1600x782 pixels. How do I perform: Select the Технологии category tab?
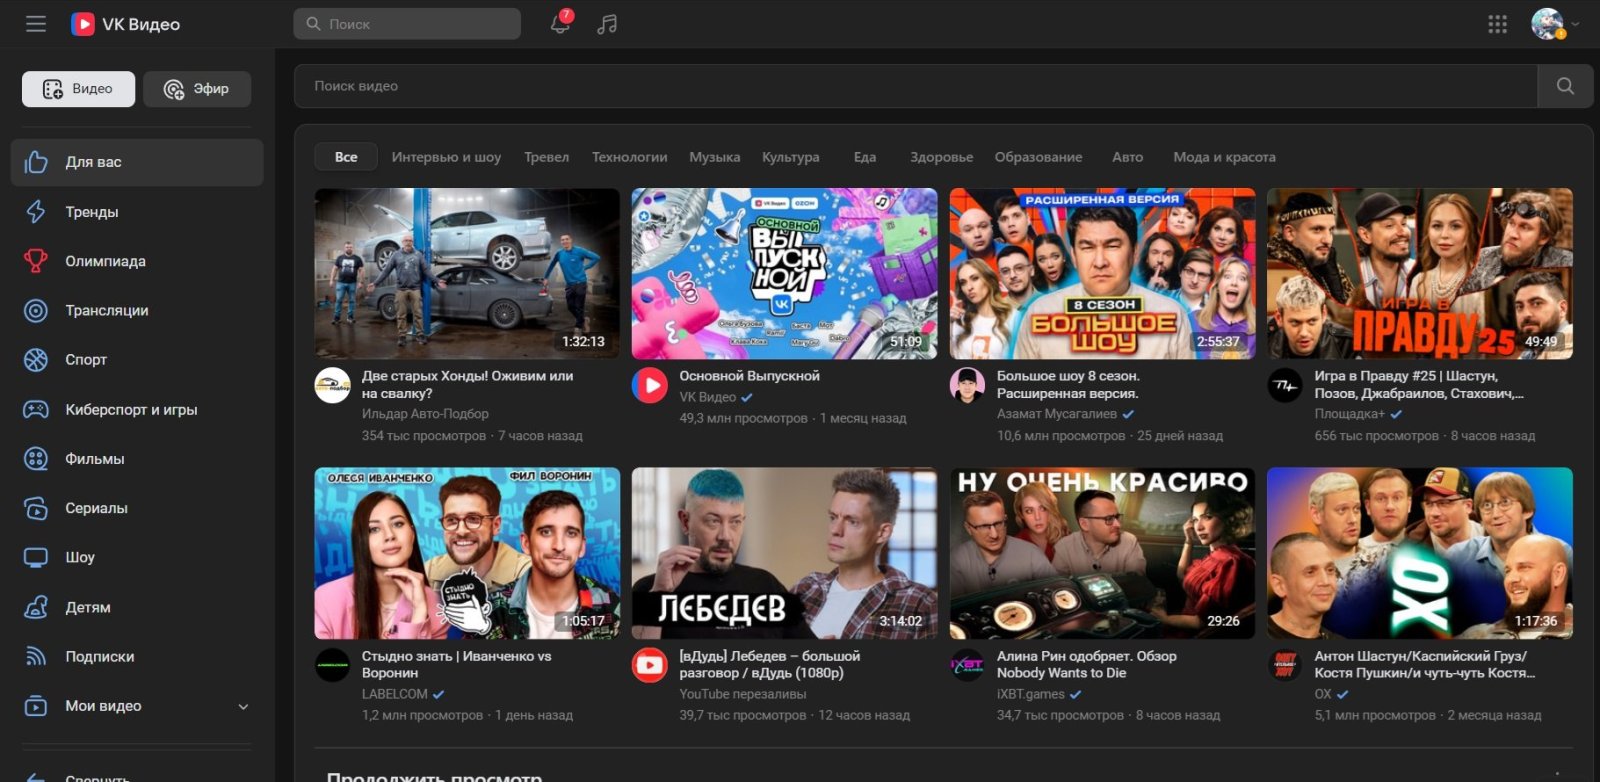click(x=629, y=157)
